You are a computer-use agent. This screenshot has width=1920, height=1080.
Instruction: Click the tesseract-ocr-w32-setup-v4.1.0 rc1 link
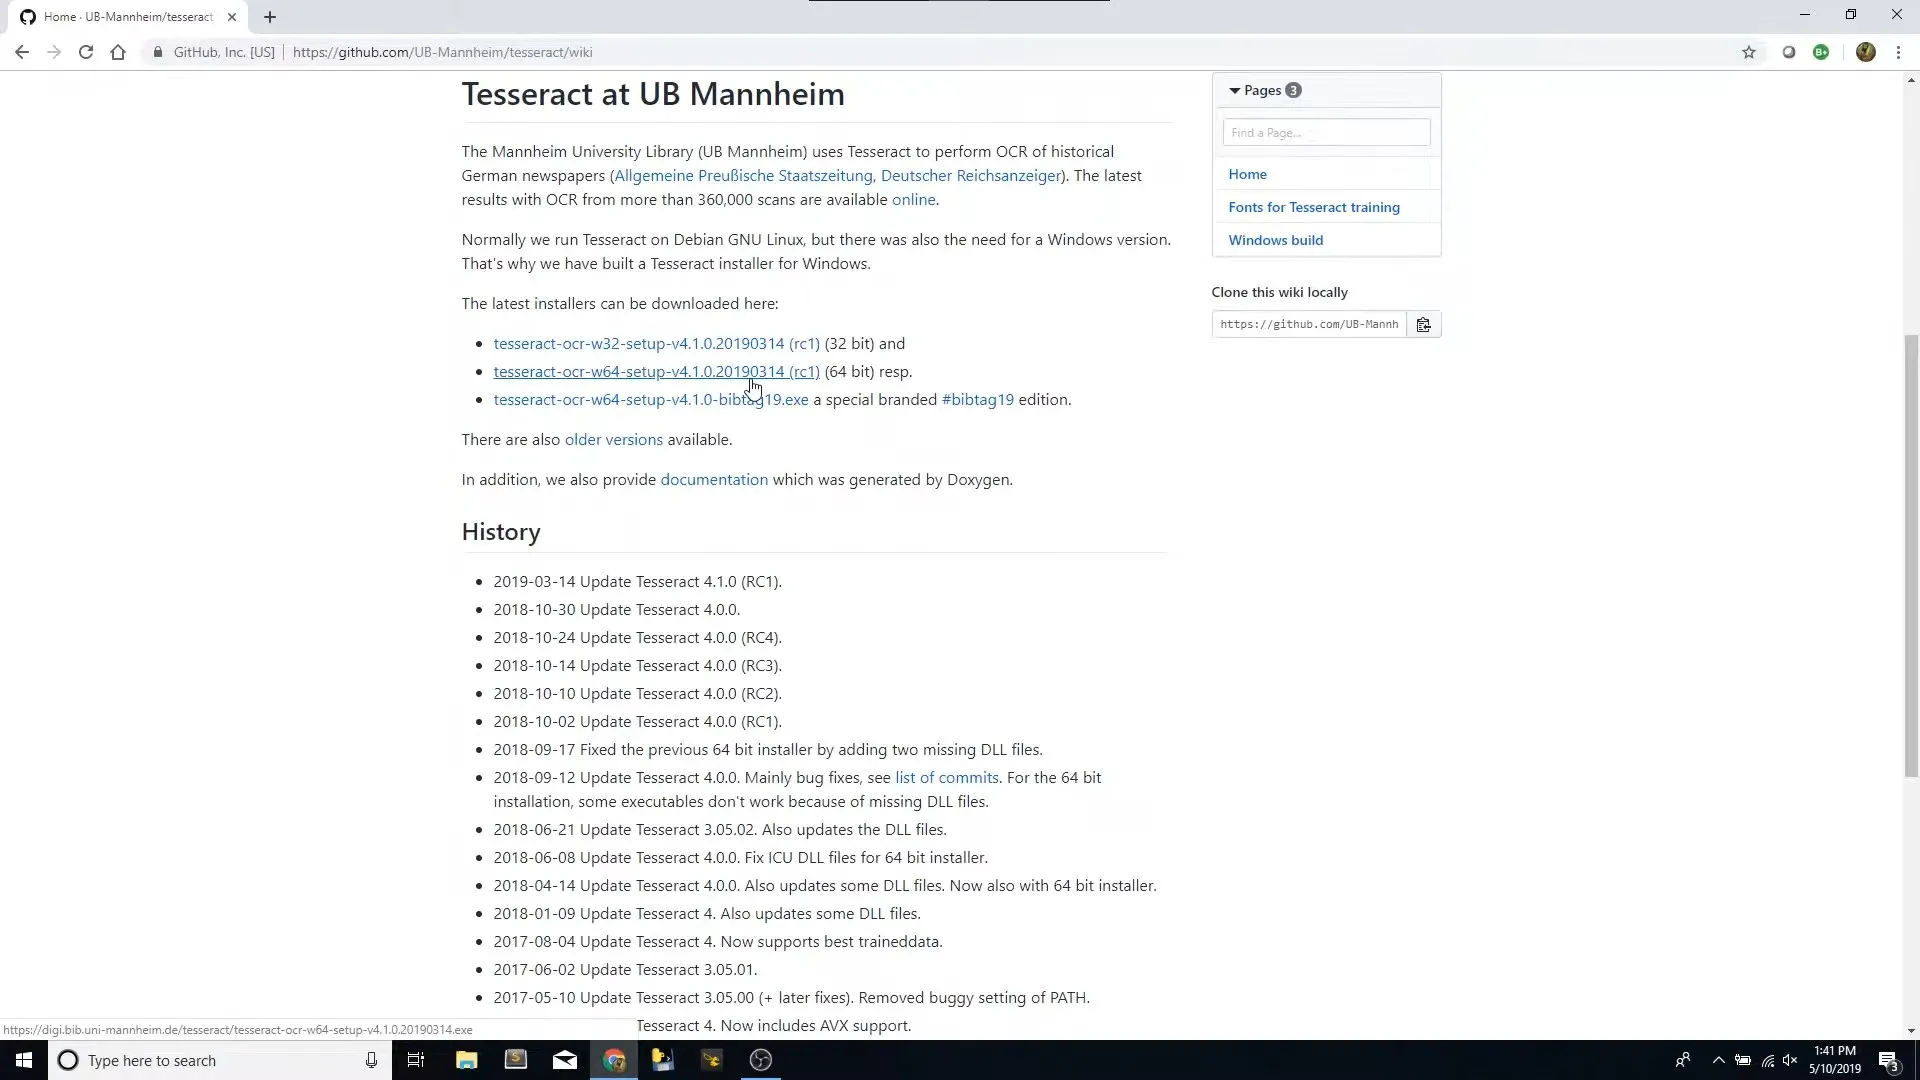[x=655, y=343]
